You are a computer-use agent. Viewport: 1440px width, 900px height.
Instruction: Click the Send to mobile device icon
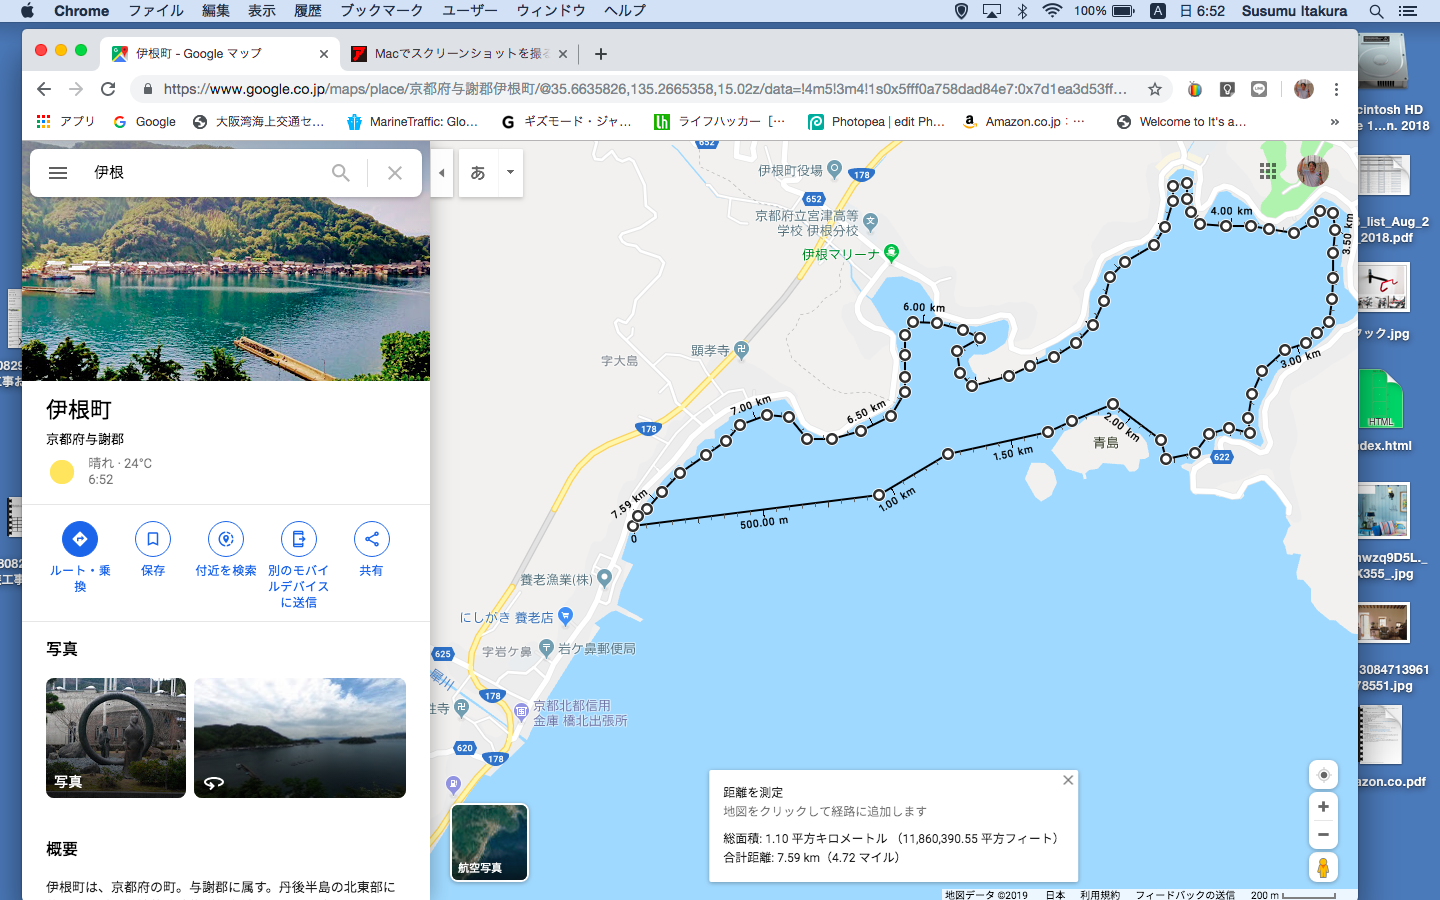[x=298, y=539]
